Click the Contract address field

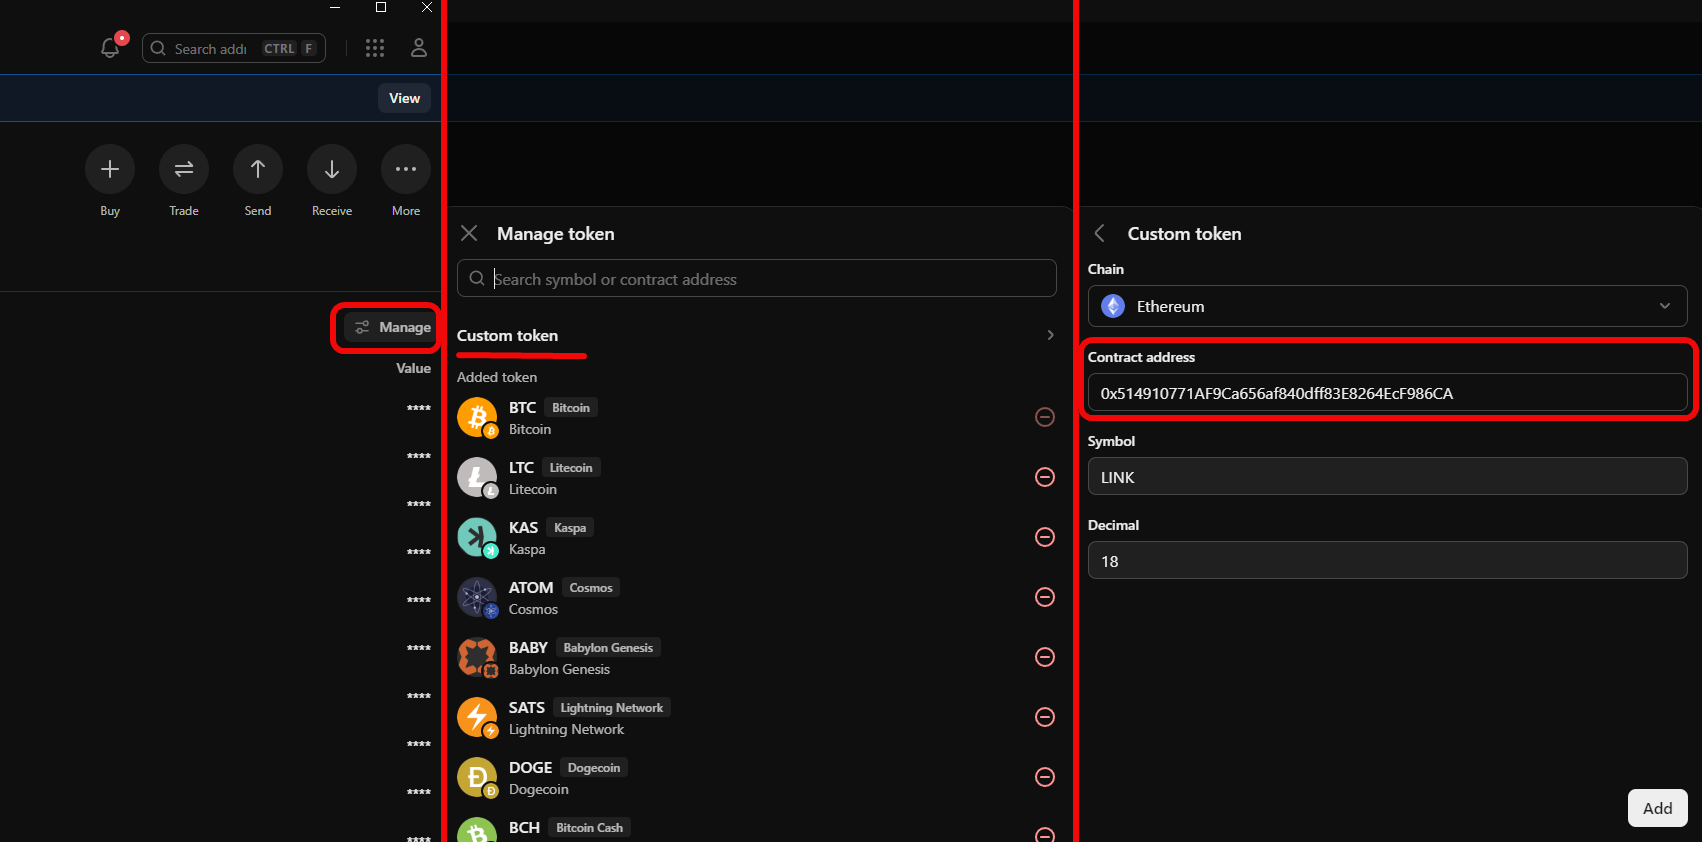tap(1387, 392)
